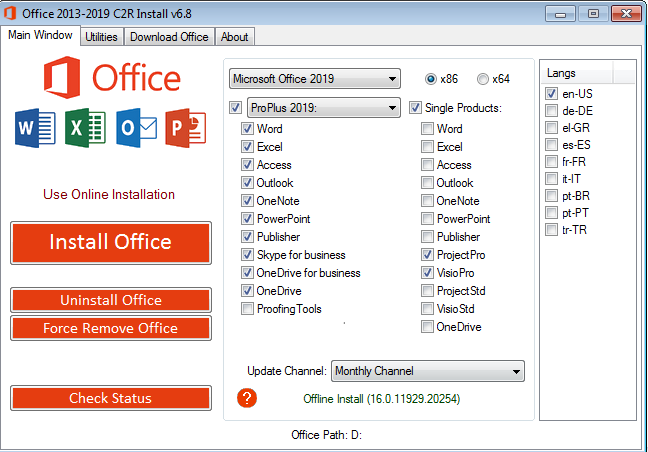Enable the tr-TR language
Viewport: 648px width, 452px height.
point(551,230)
